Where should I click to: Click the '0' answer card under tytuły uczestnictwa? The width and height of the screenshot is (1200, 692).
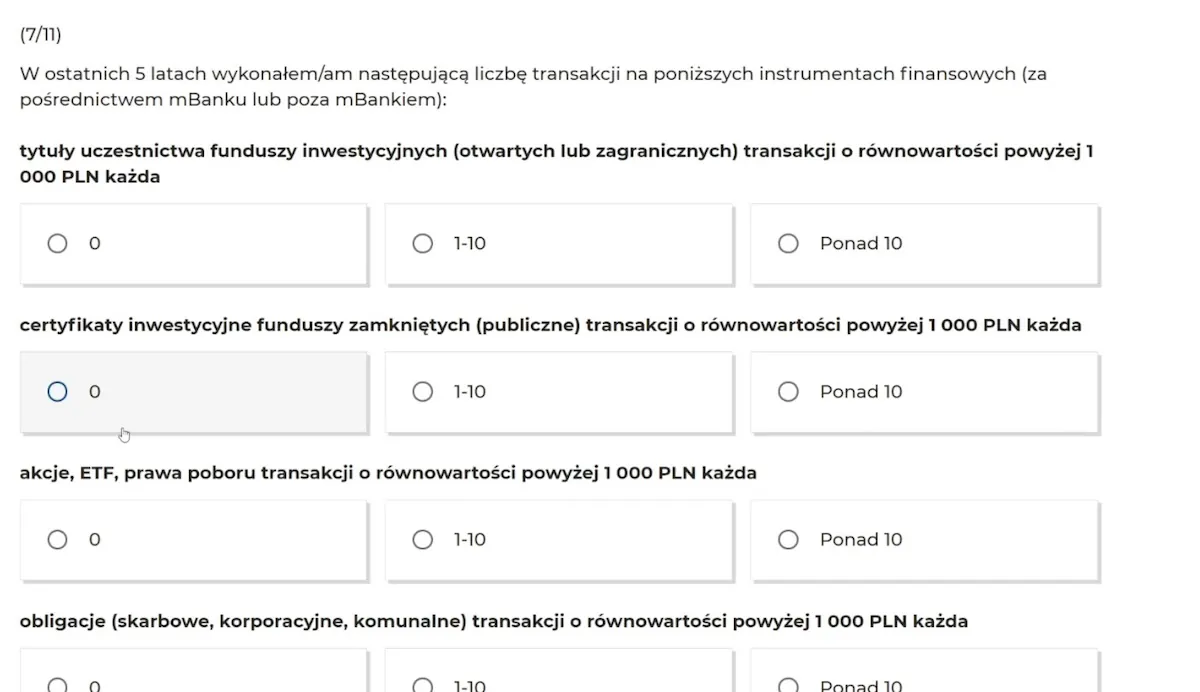[x=193, y=242]
